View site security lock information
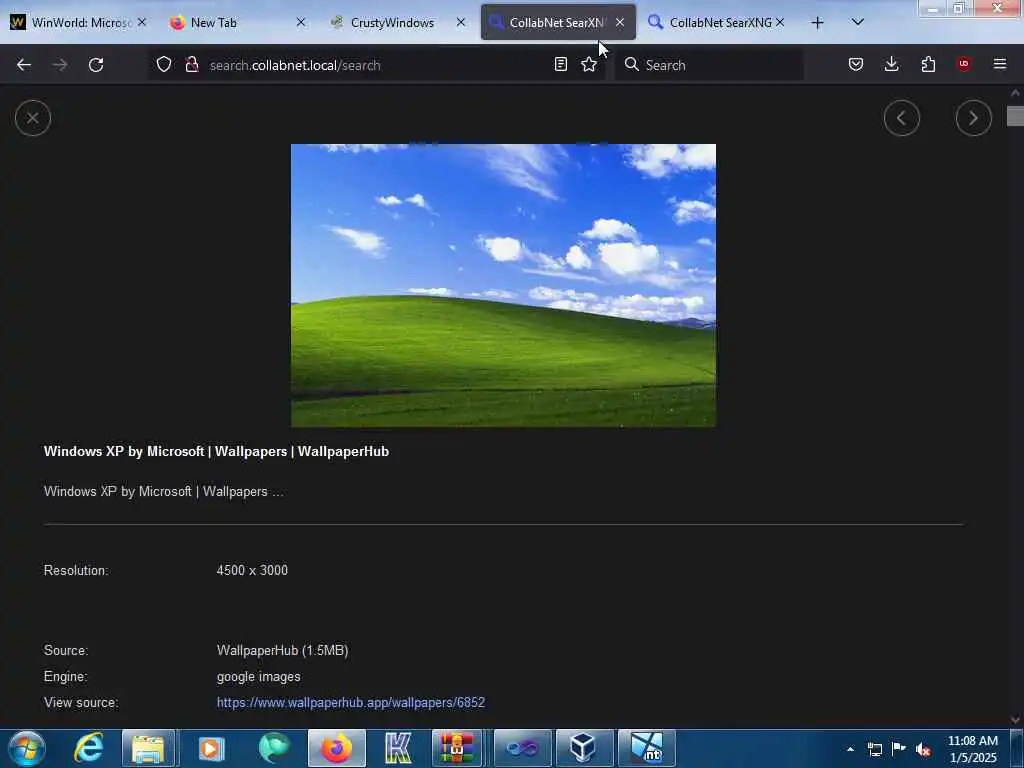The width and height of the screenshot is (1024, 768). 192,65
